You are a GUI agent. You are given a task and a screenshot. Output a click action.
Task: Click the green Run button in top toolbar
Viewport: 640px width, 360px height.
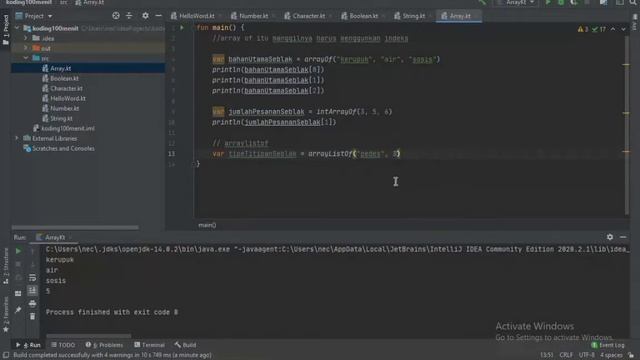click(x=548, y=2)
